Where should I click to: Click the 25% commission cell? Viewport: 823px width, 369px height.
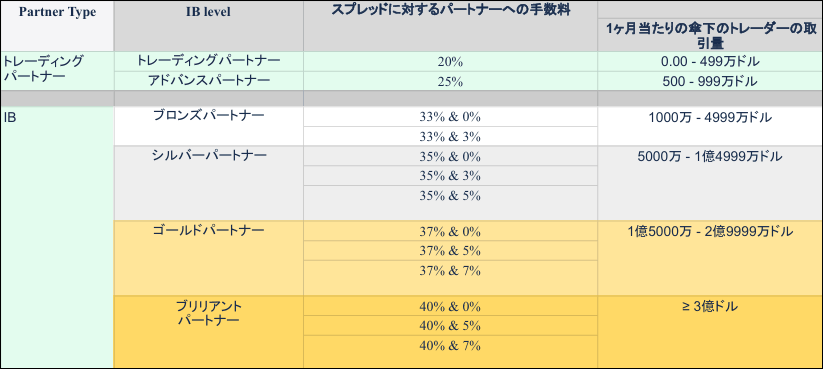pyautogui.click(x=450, y=81)
